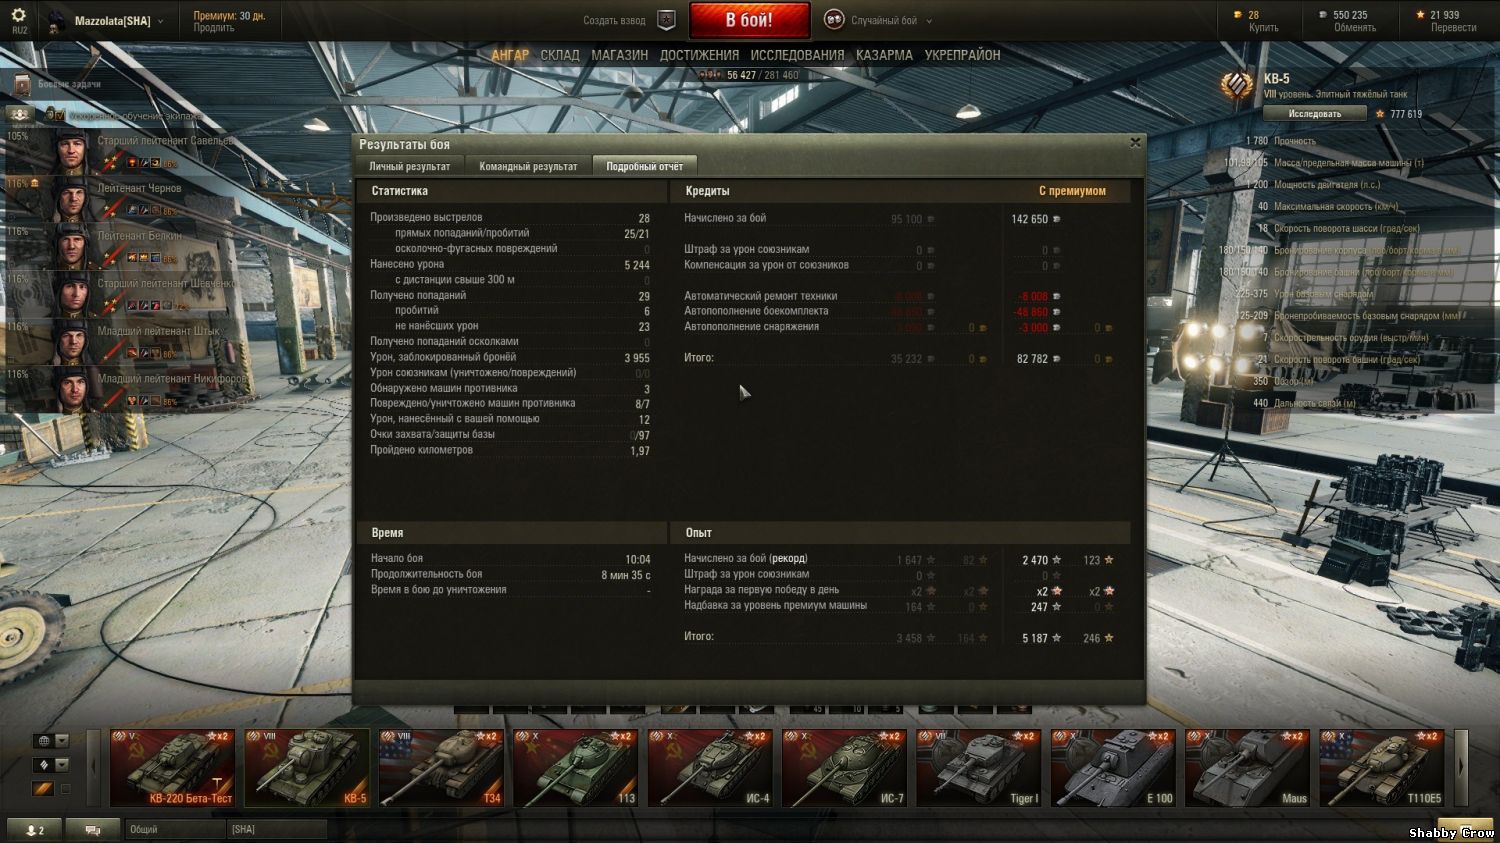Open the chat channels icon button
1500x843 pixels.
(x=93, y=829)
